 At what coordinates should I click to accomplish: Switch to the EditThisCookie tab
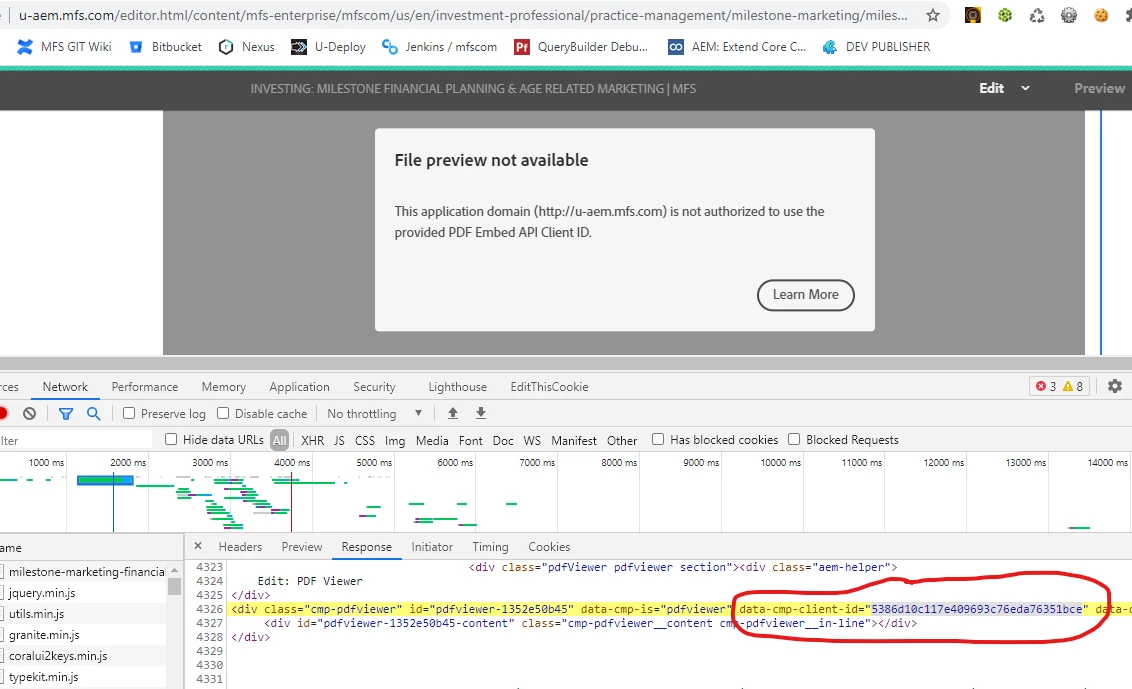click(x=549, y=387)
